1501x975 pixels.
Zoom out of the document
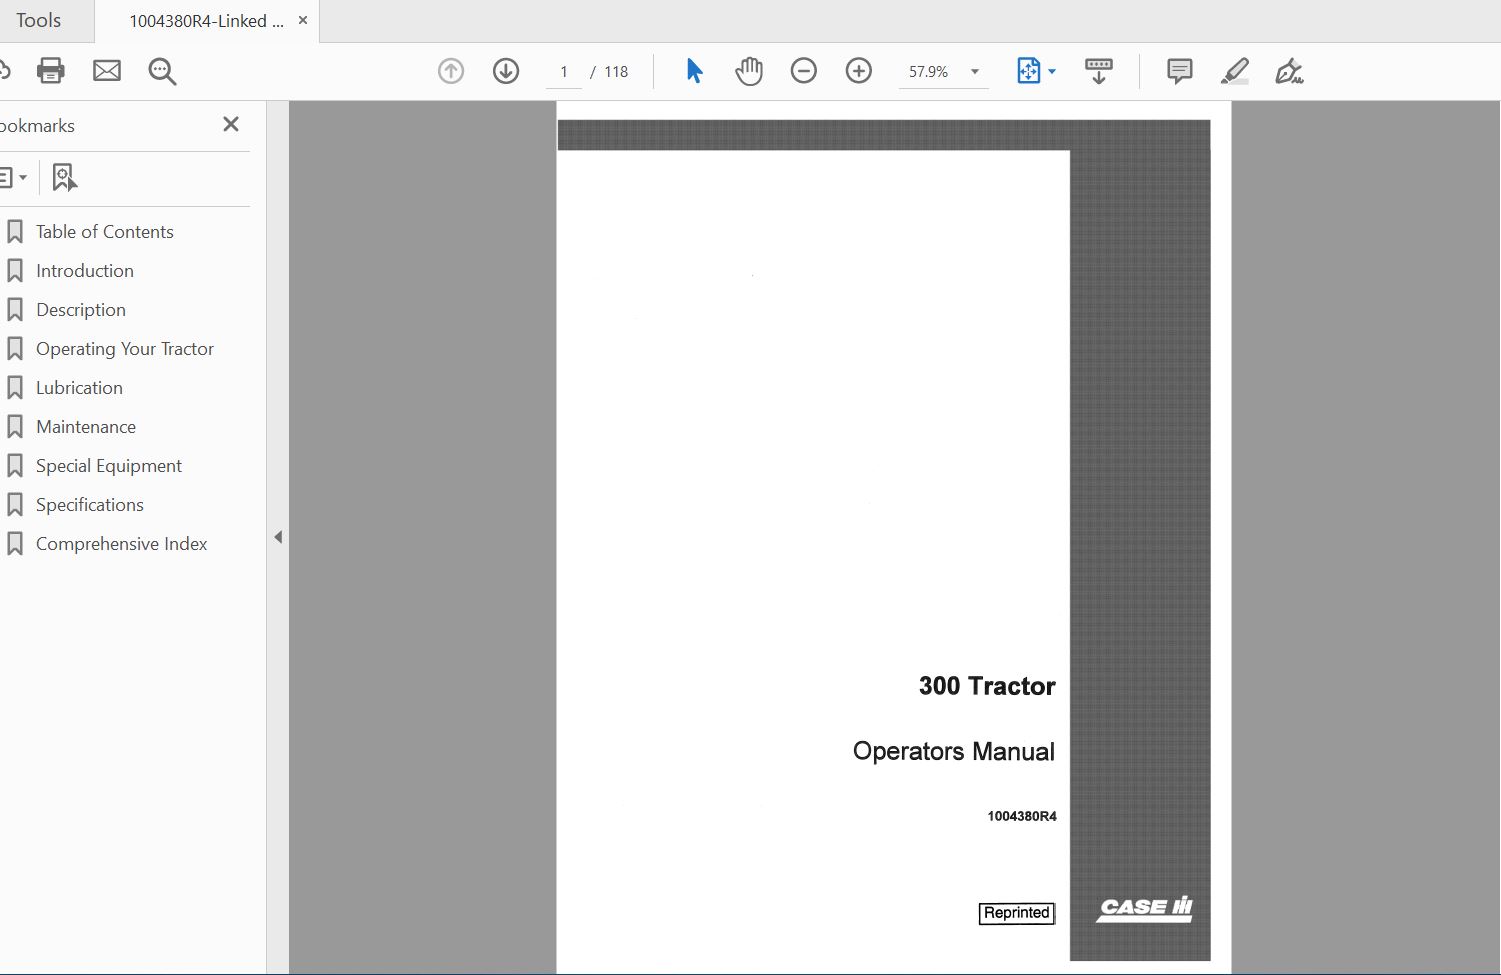pyautogui.click(x=804, y=70)
